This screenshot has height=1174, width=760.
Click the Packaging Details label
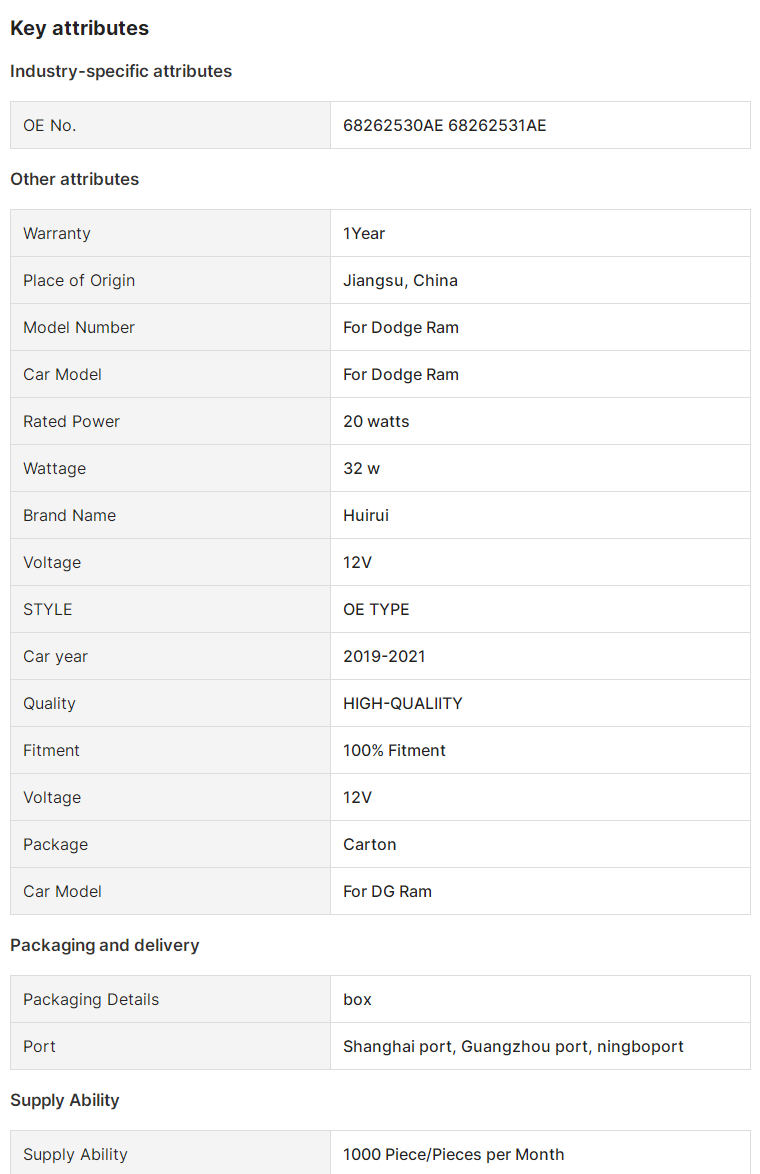click(91, 999)
